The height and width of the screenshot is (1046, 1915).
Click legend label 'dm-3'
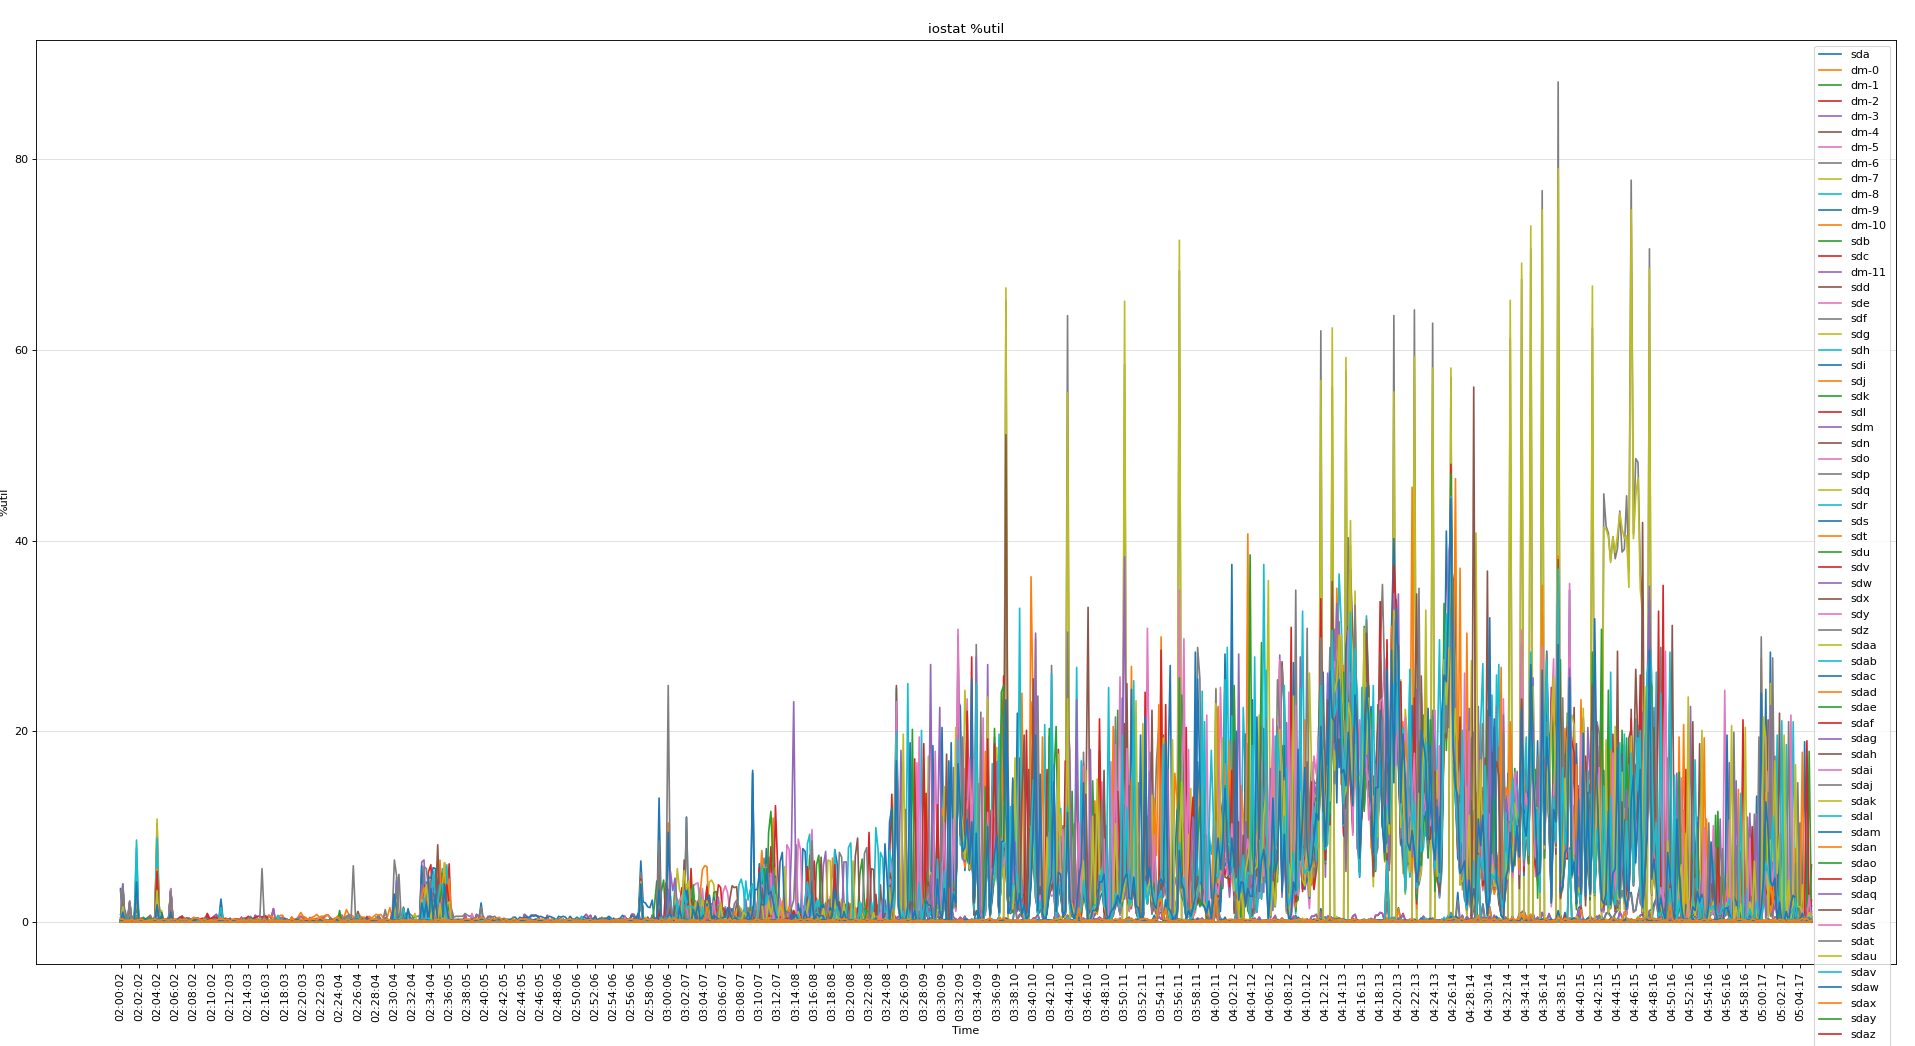(1864, 117)
